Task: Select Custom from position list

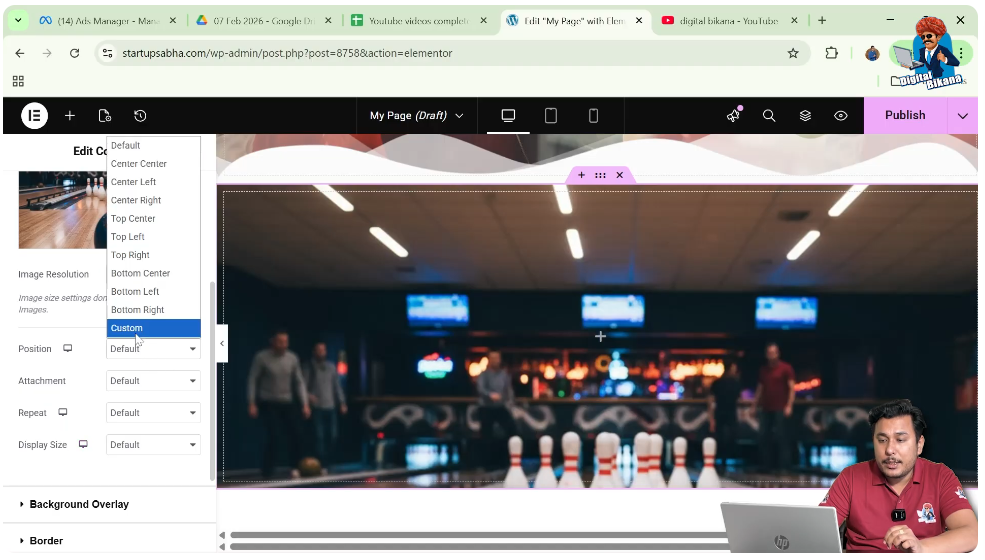Action: [x=127, y=328]
